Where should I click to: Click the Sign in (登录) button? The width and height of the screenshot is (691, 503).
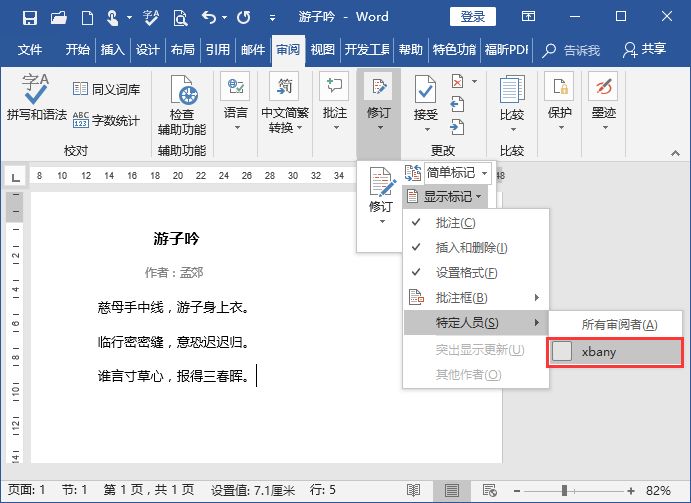click(472, 17)
